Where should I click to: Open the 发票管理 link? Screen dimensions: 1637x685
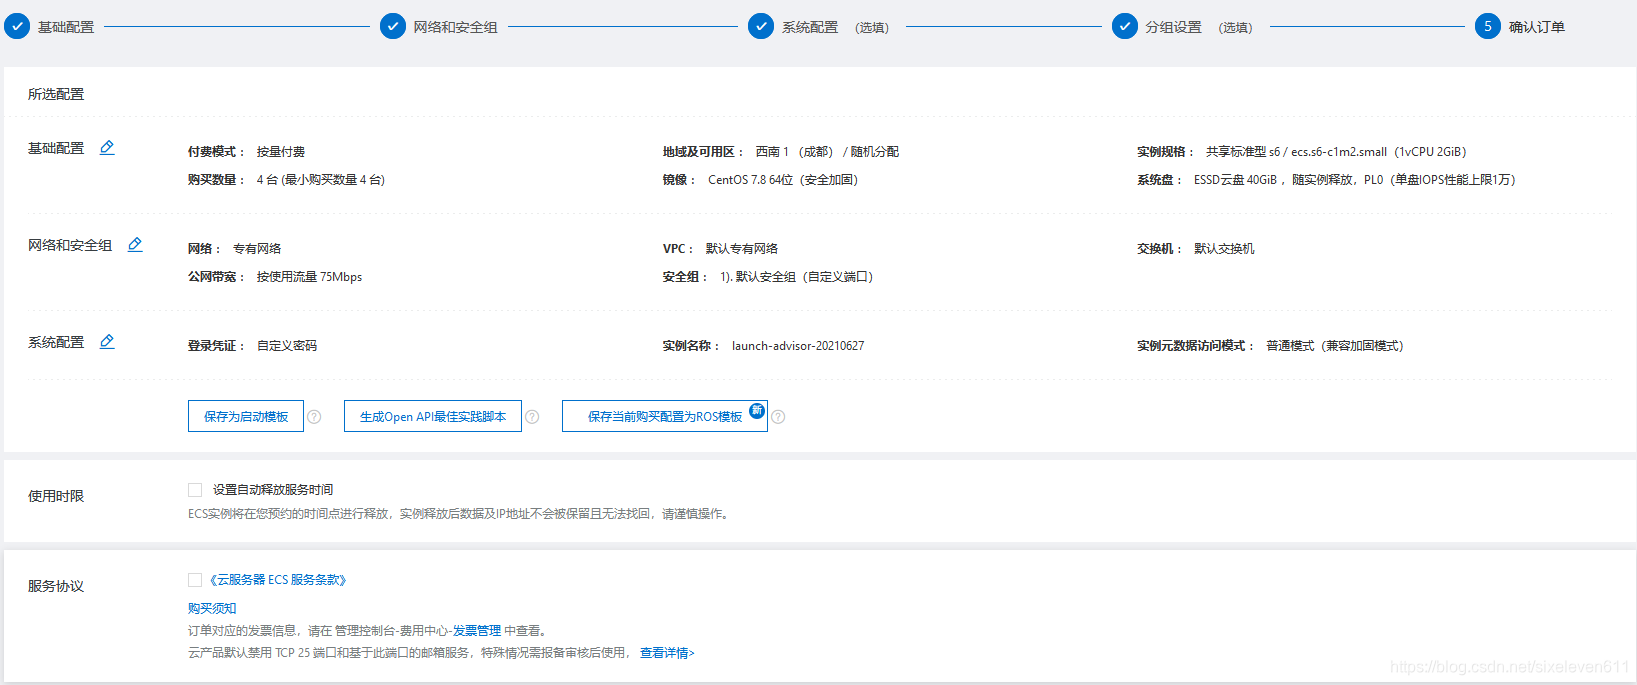tap(477, 631)
